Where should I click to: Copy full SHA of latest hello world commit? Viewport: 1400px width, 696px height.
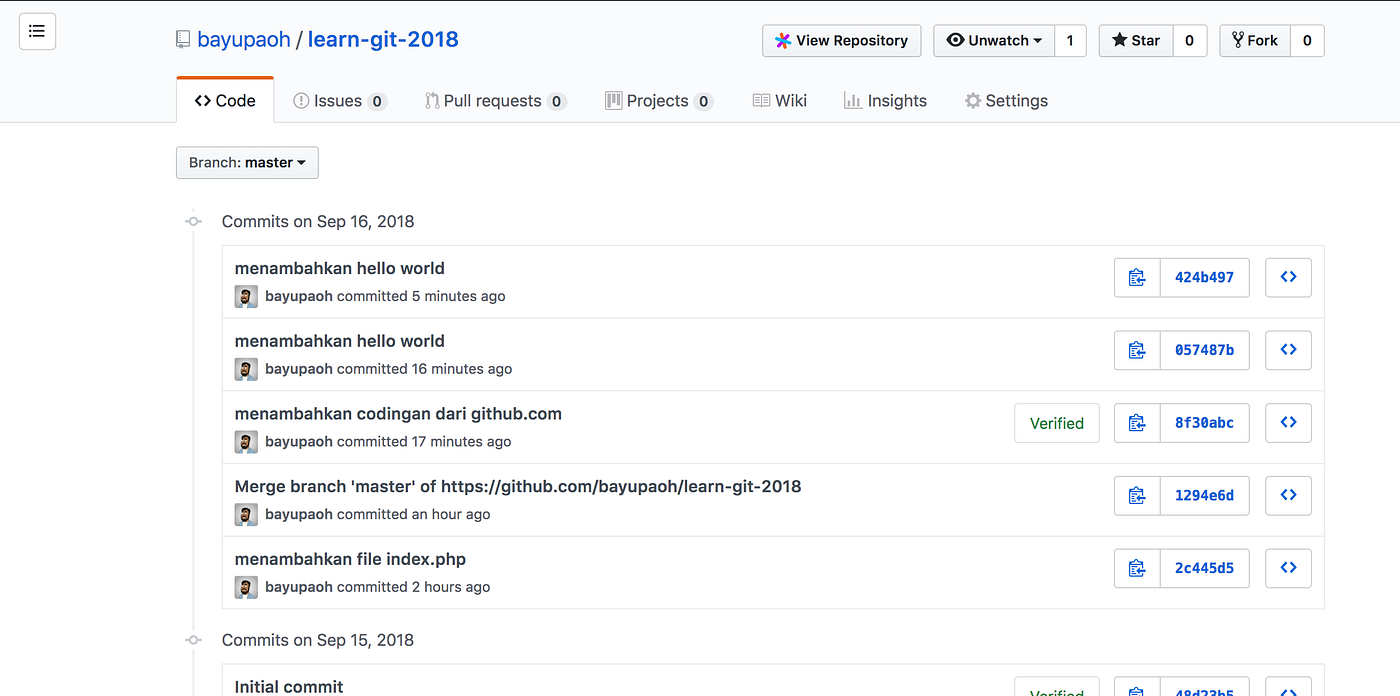(x=1137, y=277)
